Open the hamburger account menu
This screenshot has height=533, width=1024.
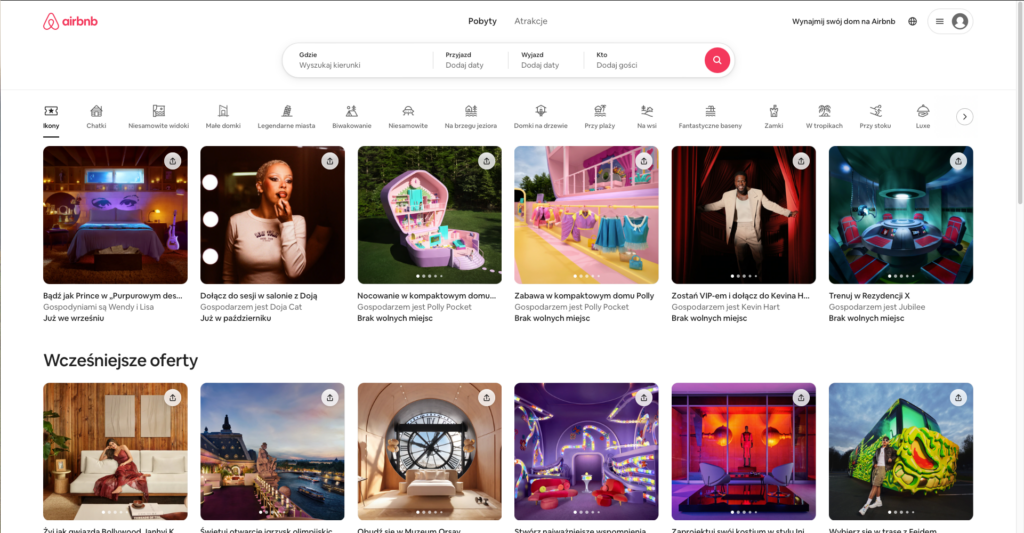(939, 22)
